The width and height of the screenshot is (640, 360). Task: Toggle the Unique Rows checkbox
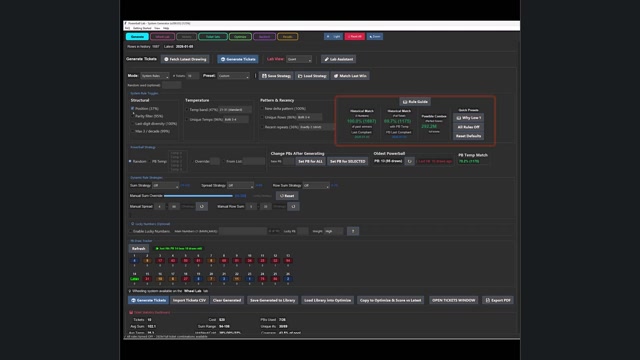(262, 117)
